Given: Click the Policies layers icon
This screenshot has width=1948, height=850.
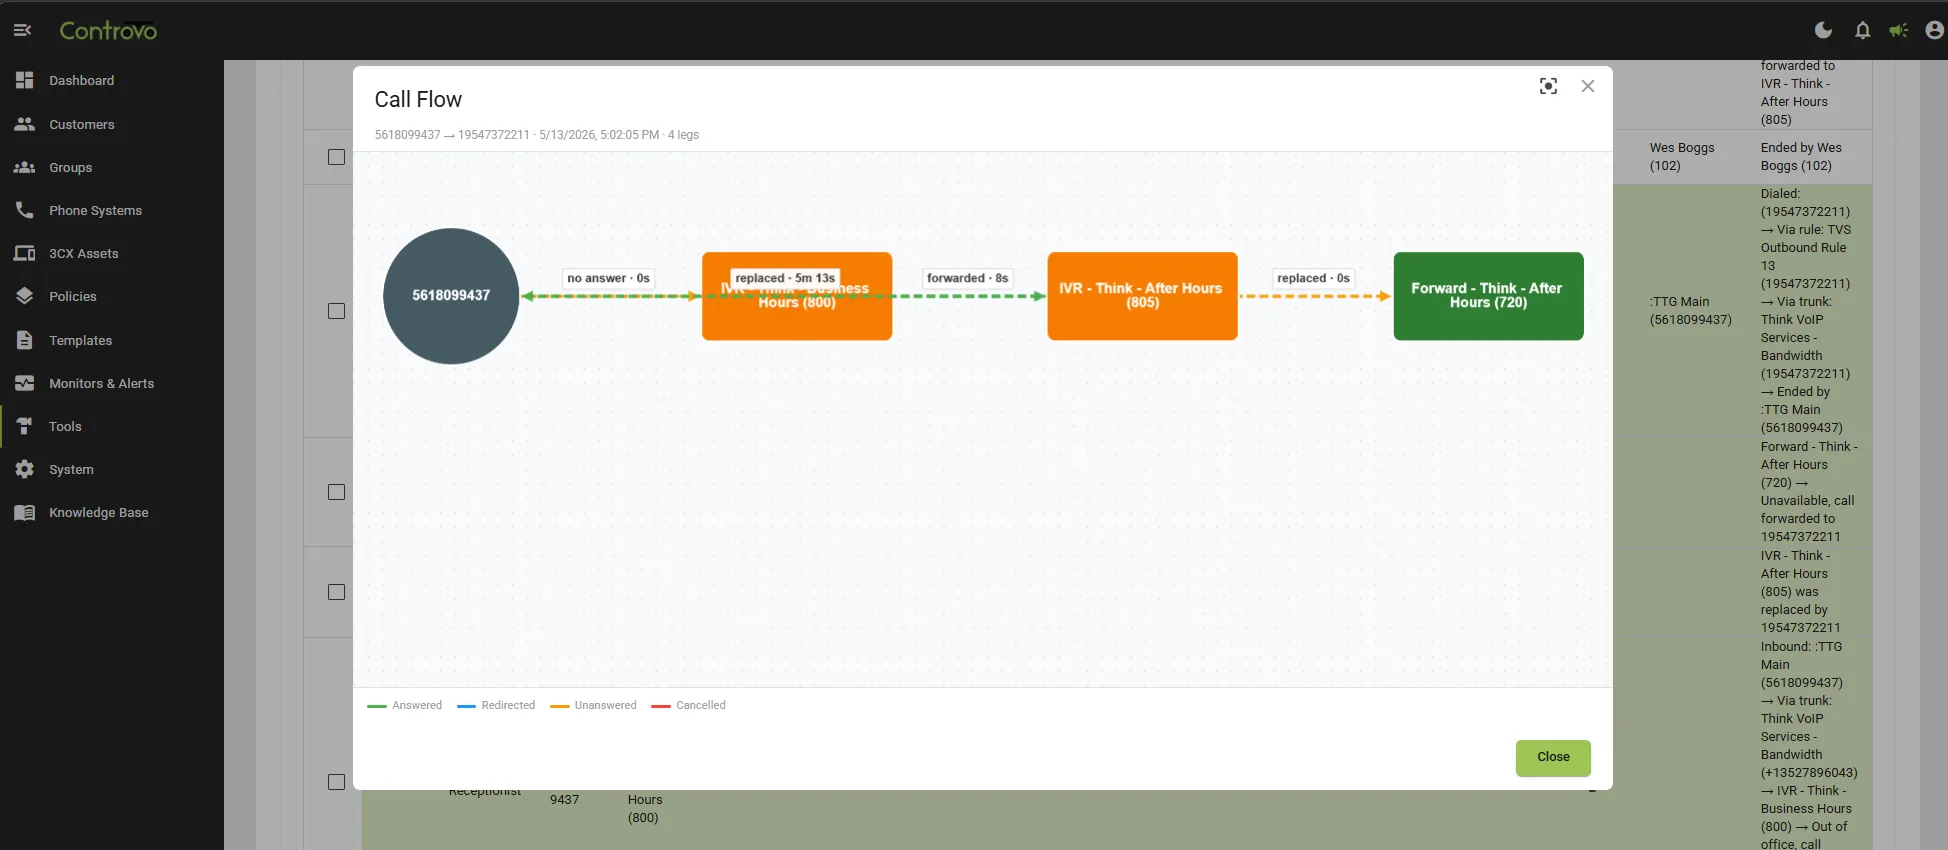Looking at the screenshot, I should (25, 296).
